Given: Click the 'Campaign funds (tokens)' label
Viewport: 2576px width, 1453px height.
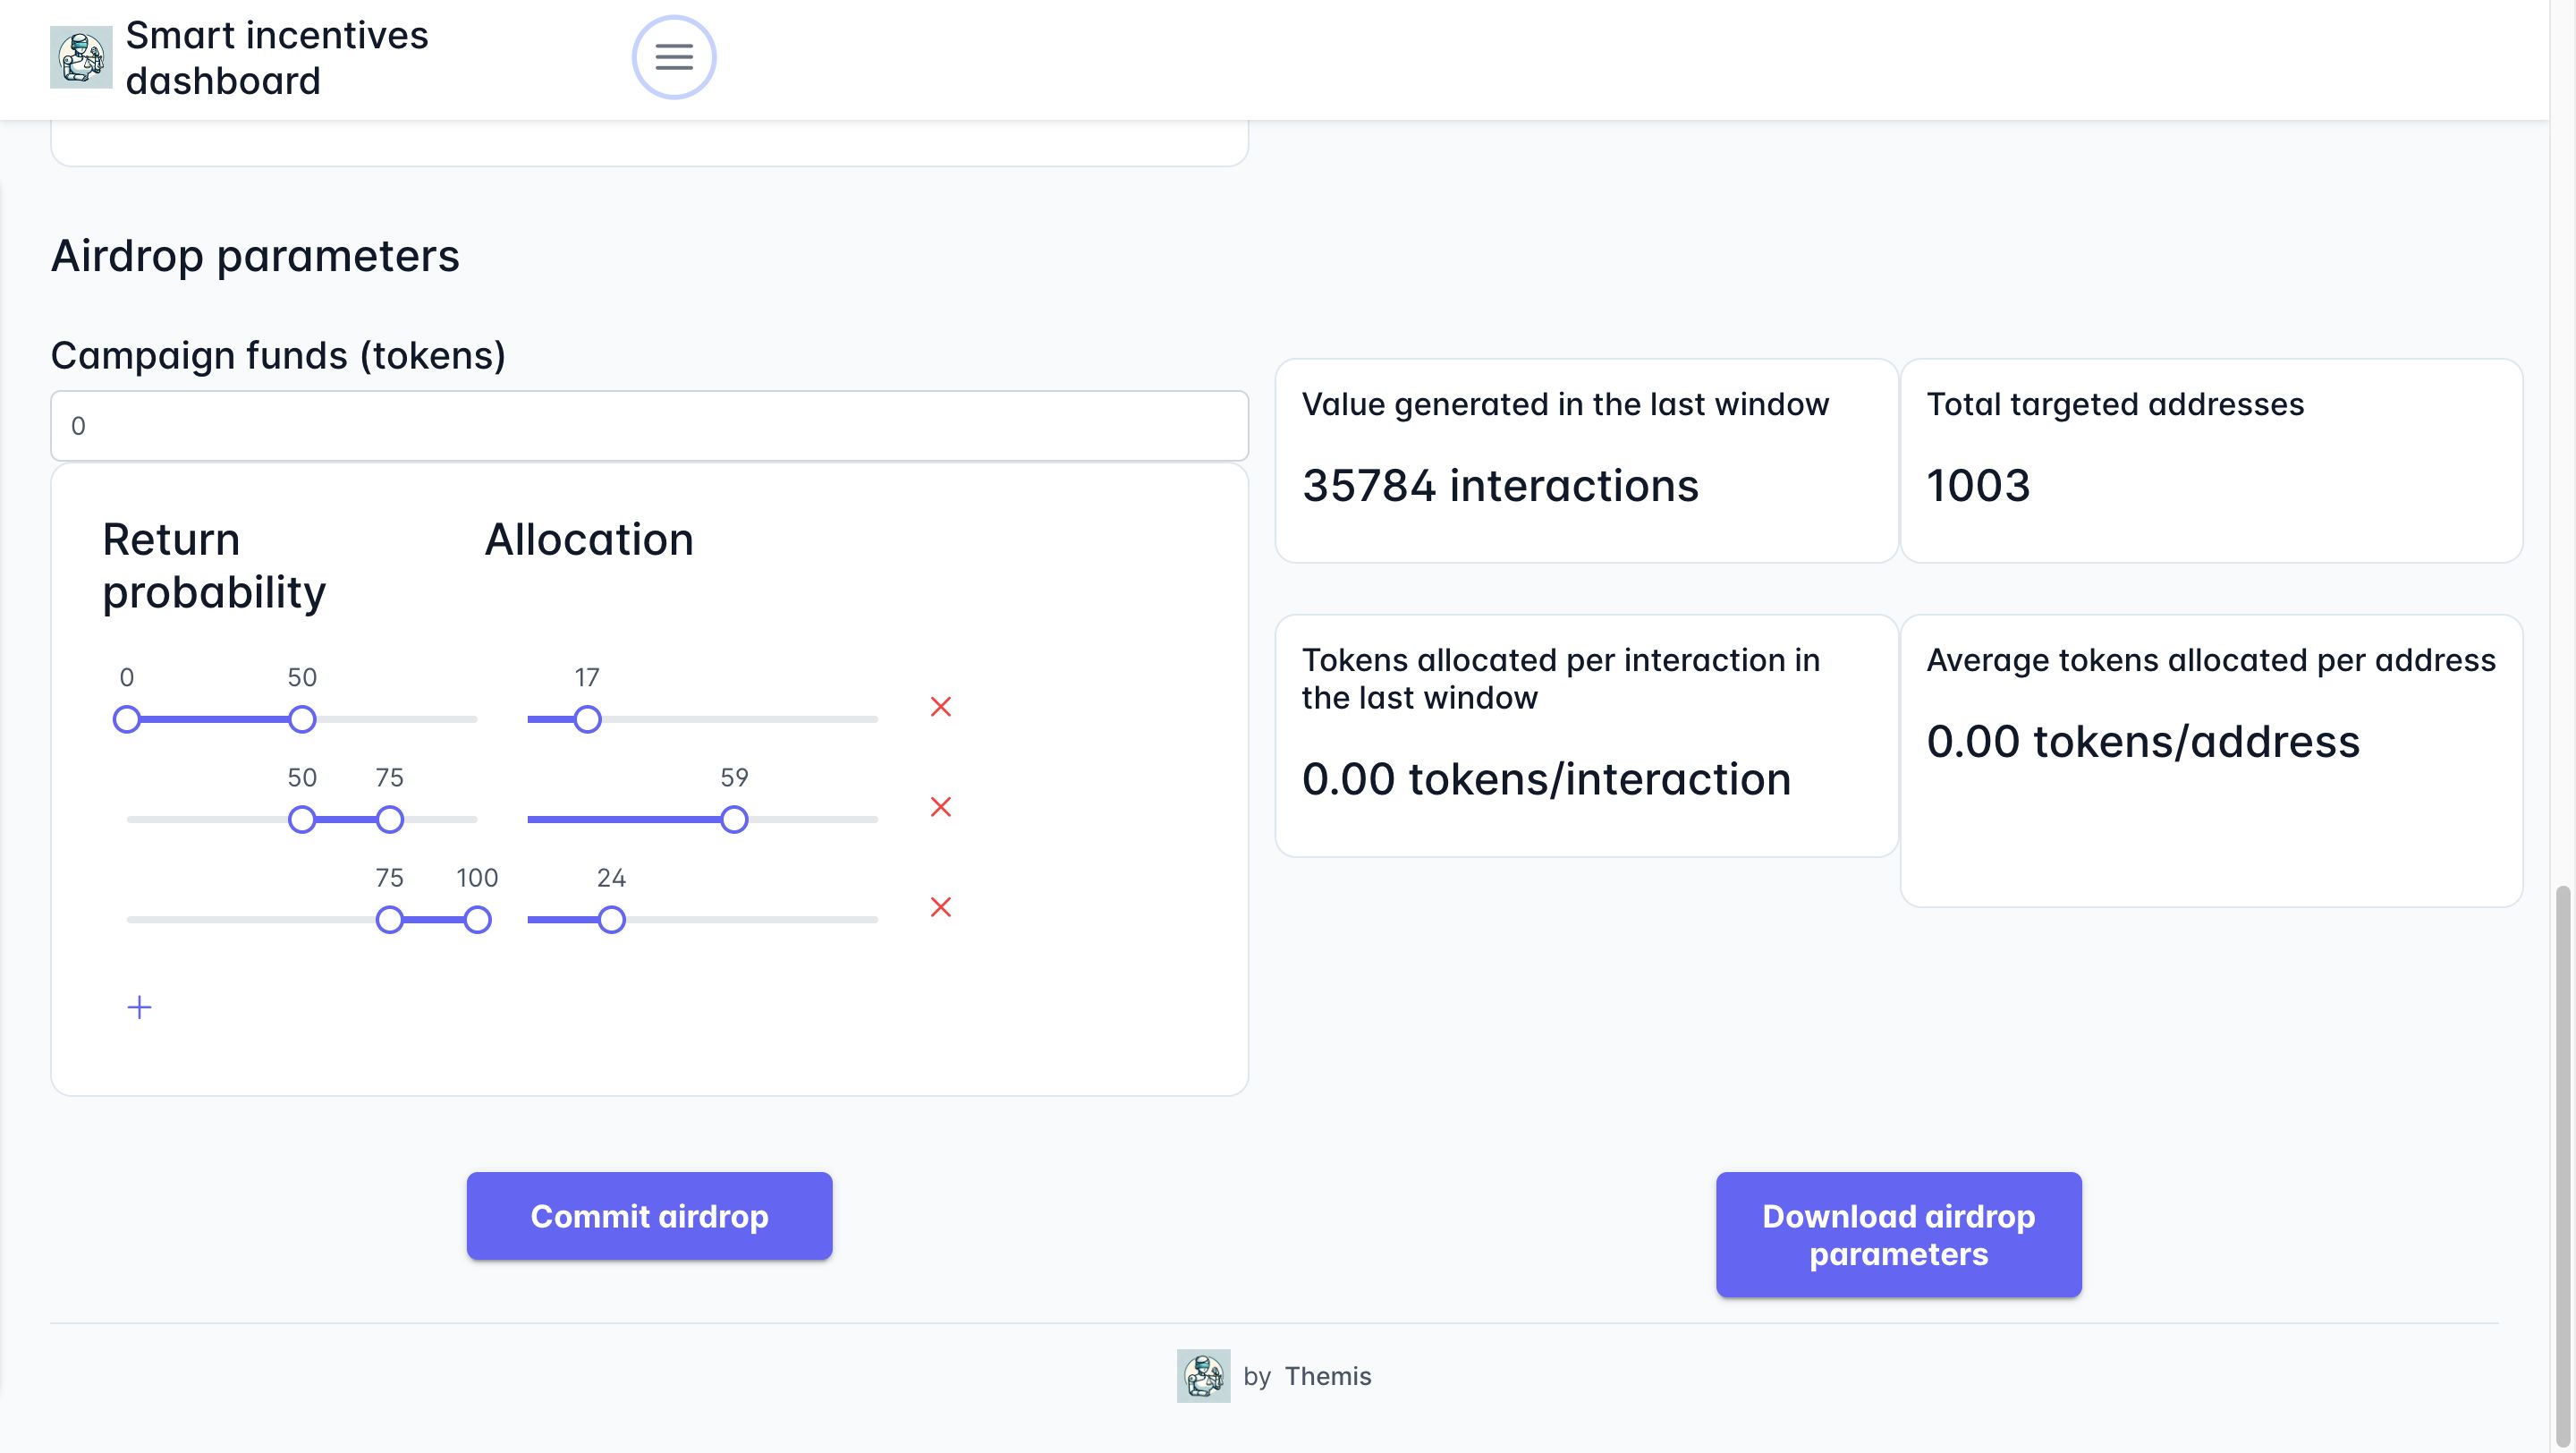Looking at the screenshot, I should coord(278,356).
